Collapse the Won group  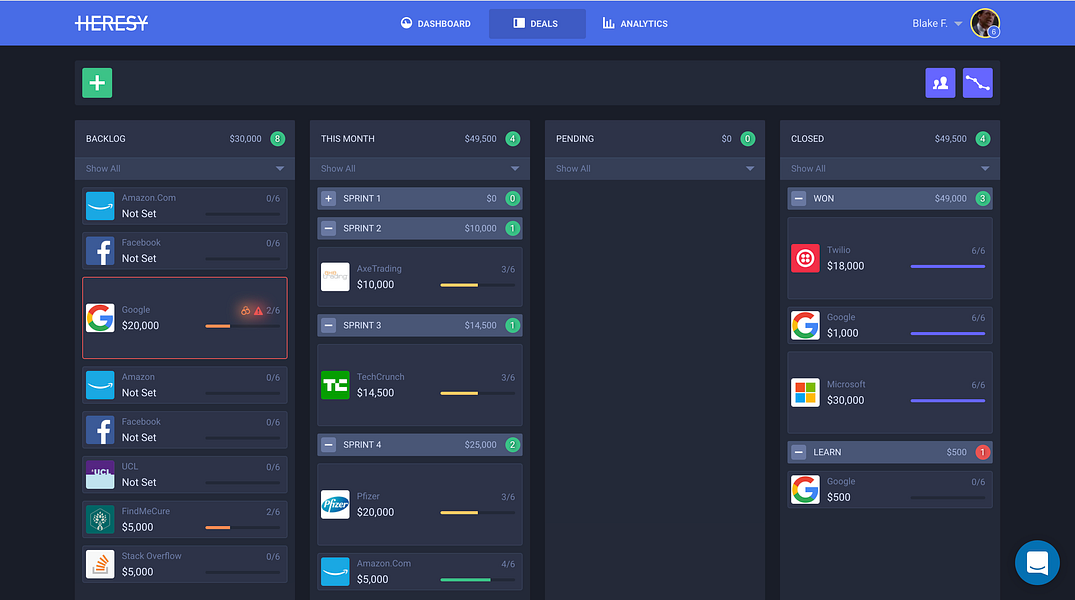pyautogui.click(x=798, y=199)
